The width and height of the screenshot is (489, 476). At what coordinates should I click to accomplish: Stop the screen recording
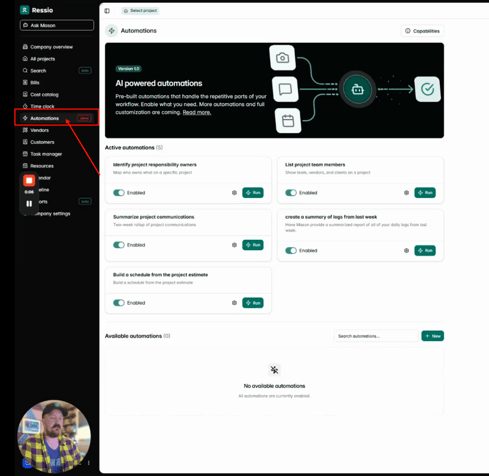[29, 181]
